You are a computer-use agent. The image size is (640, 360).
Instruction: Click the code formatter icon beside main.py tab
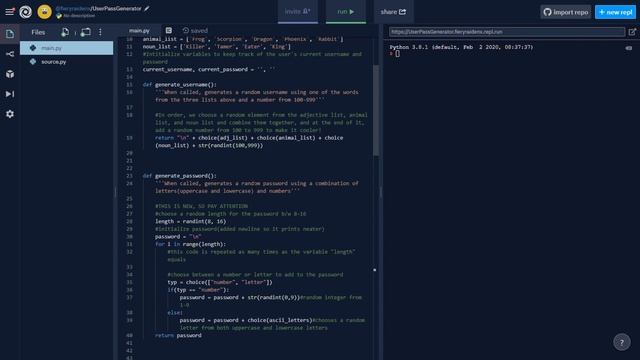coord(169,30)
